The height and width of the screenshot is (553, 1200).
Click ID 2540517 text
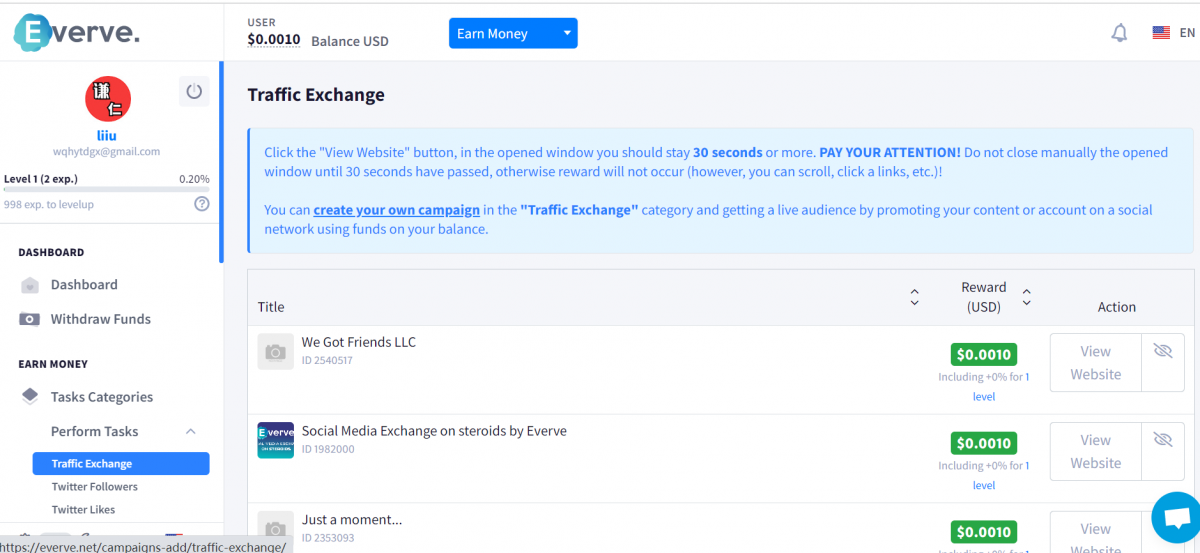point(327,361)
